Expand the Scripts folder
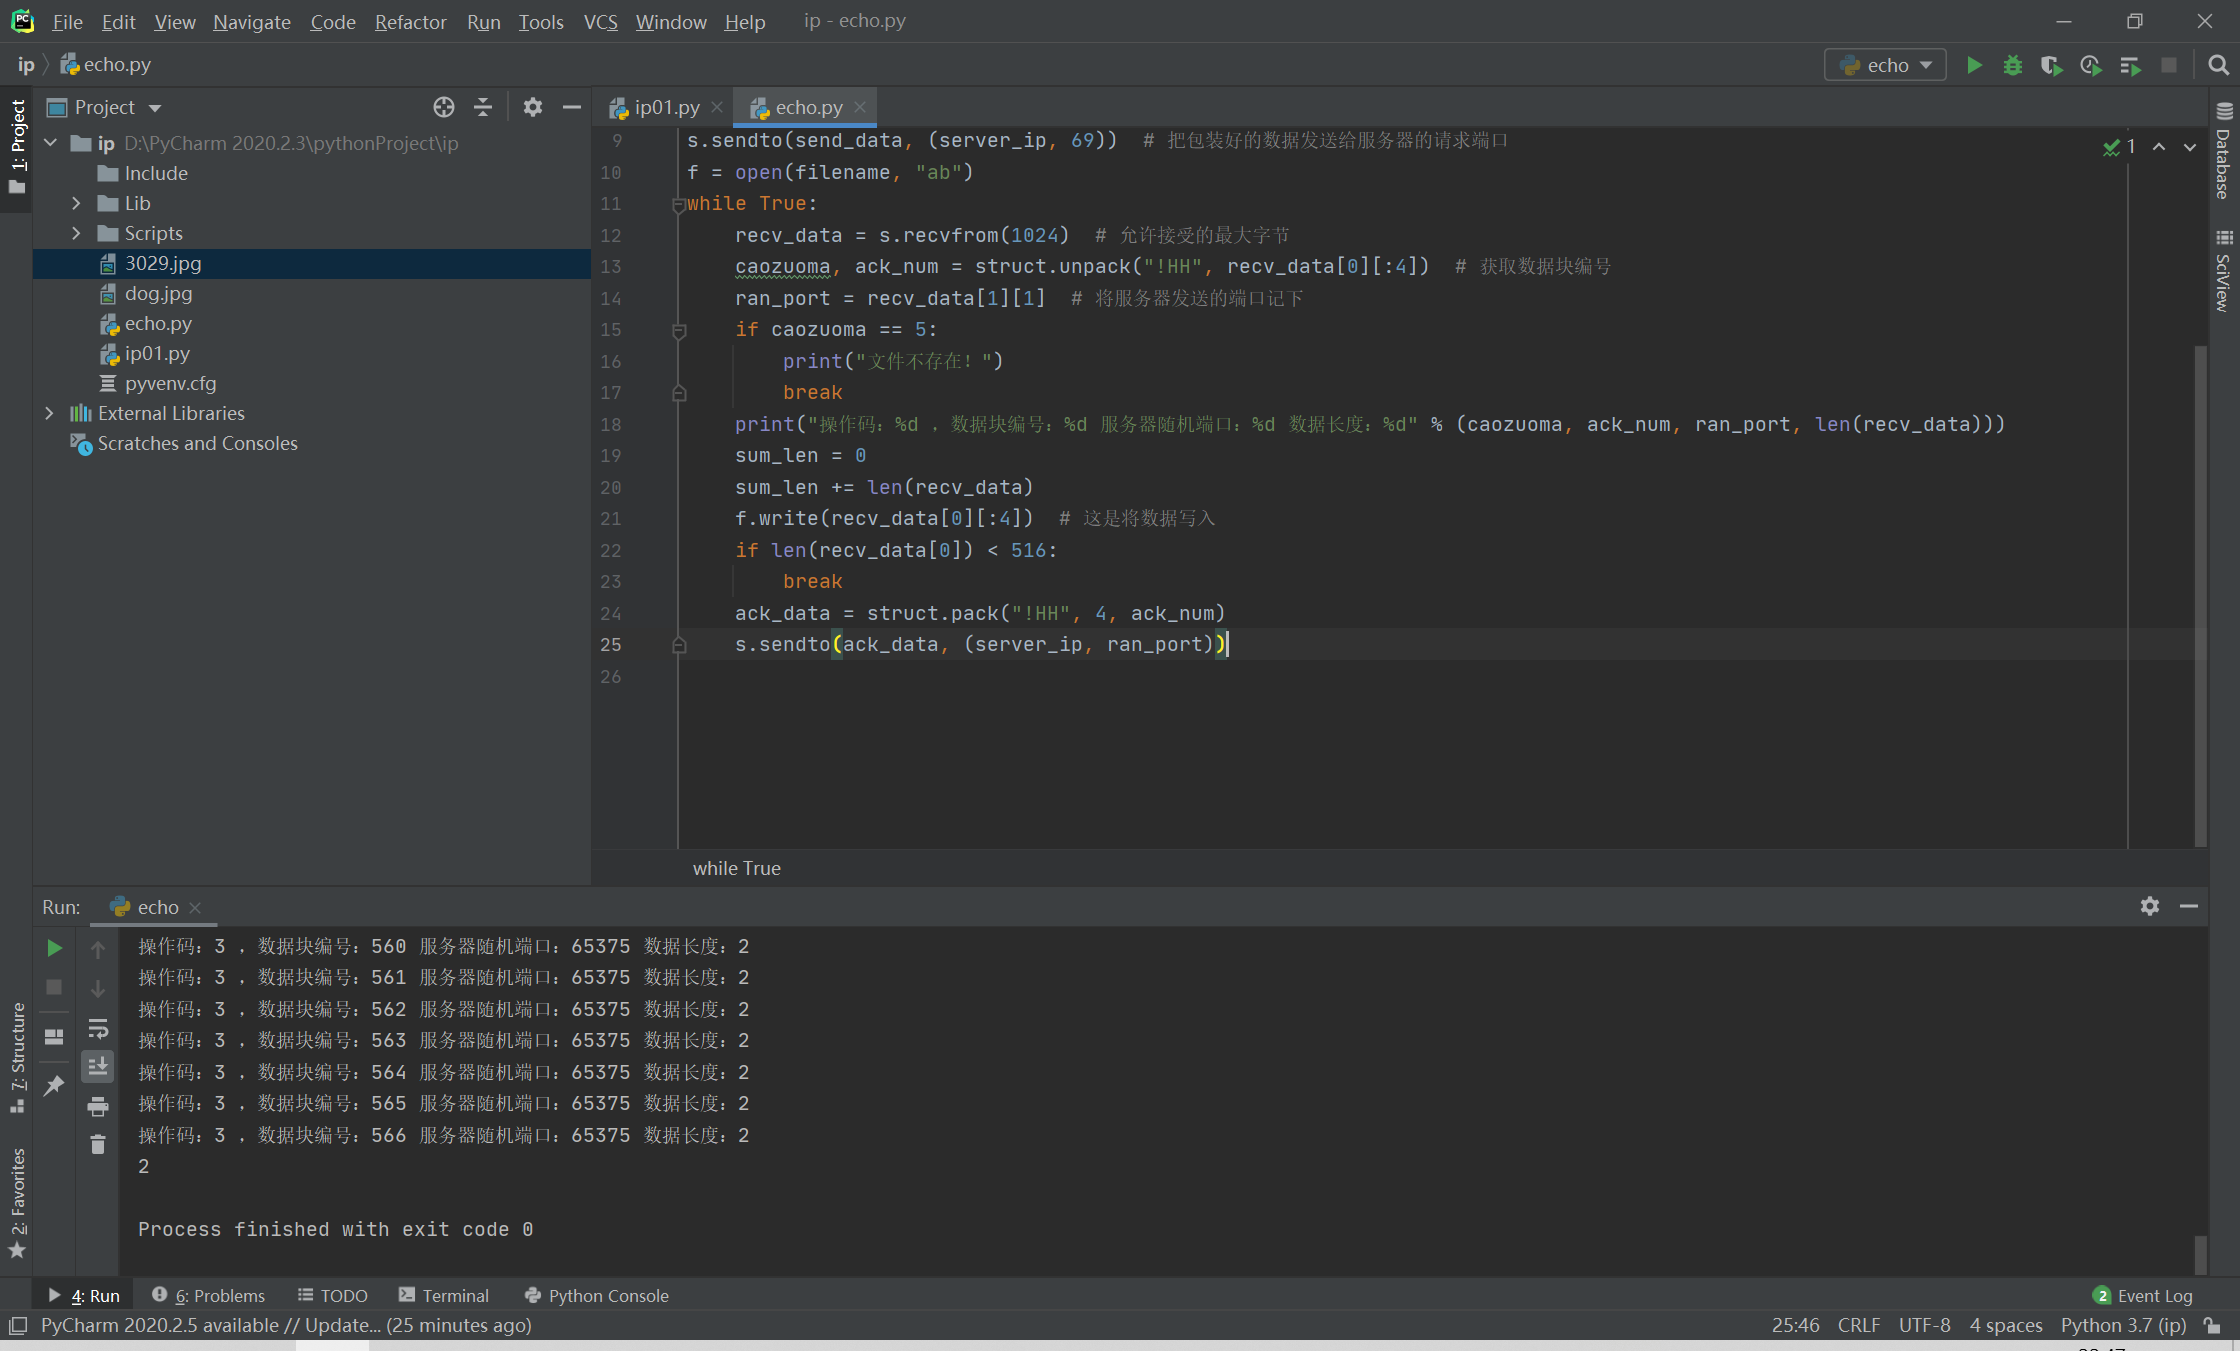2240x1351 pixels. coord(76,233)
